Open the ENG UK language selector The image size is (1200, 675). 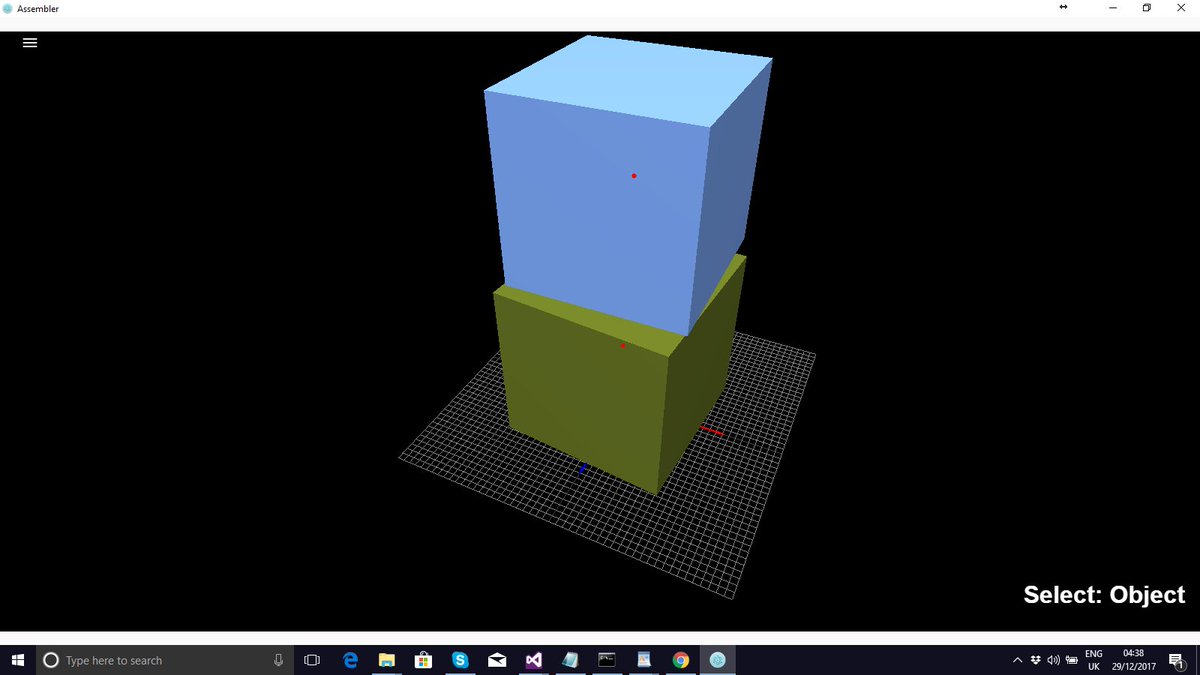click(x=1093, y=660)
